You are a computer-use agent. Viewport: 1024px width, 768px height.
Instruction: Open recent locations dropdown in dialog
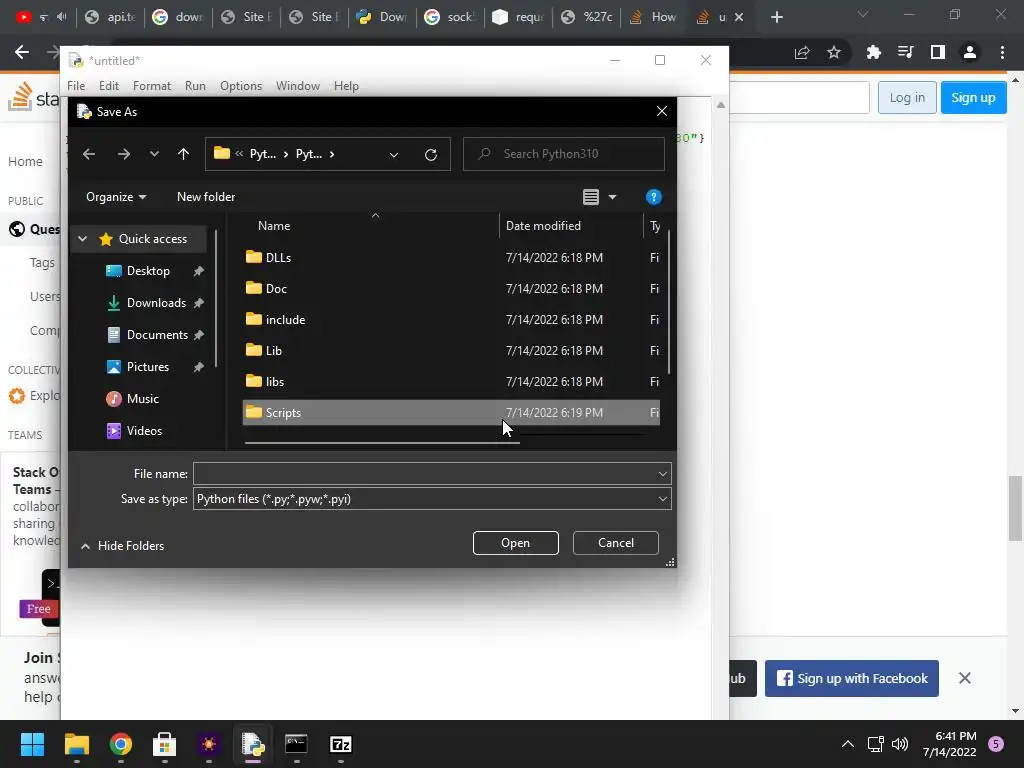point(154,154)
